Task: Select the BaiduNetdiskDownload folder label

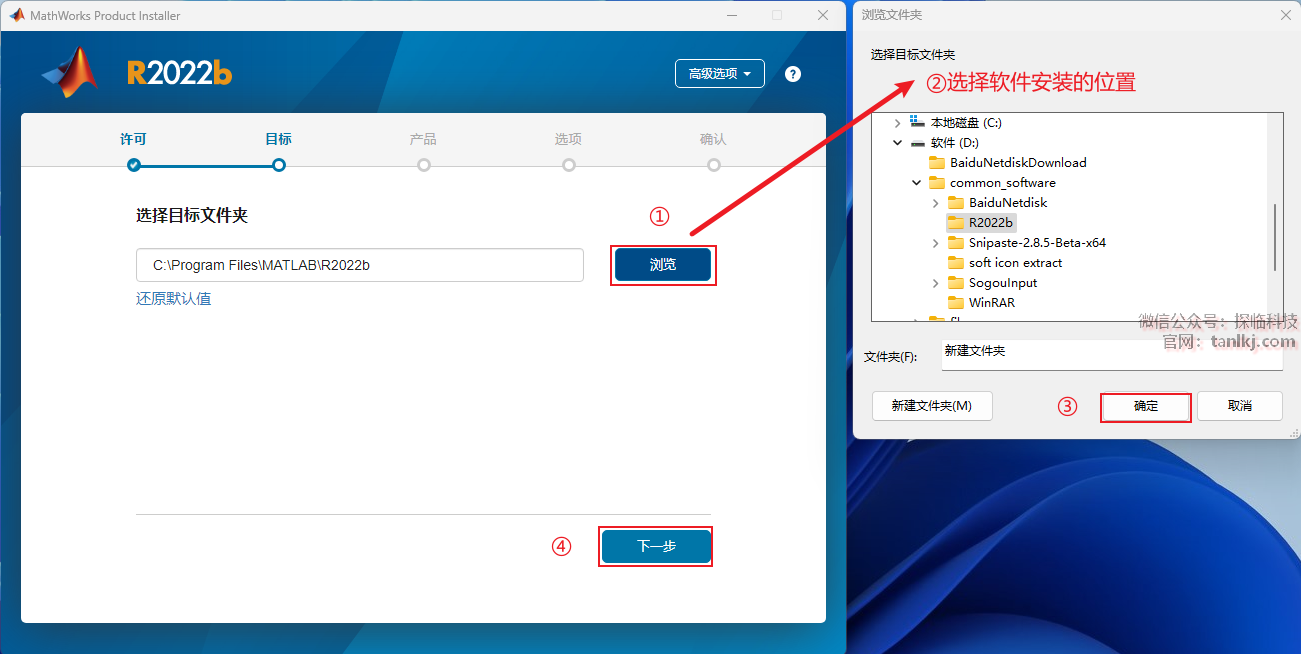Action: click(x=1018, y=163)
